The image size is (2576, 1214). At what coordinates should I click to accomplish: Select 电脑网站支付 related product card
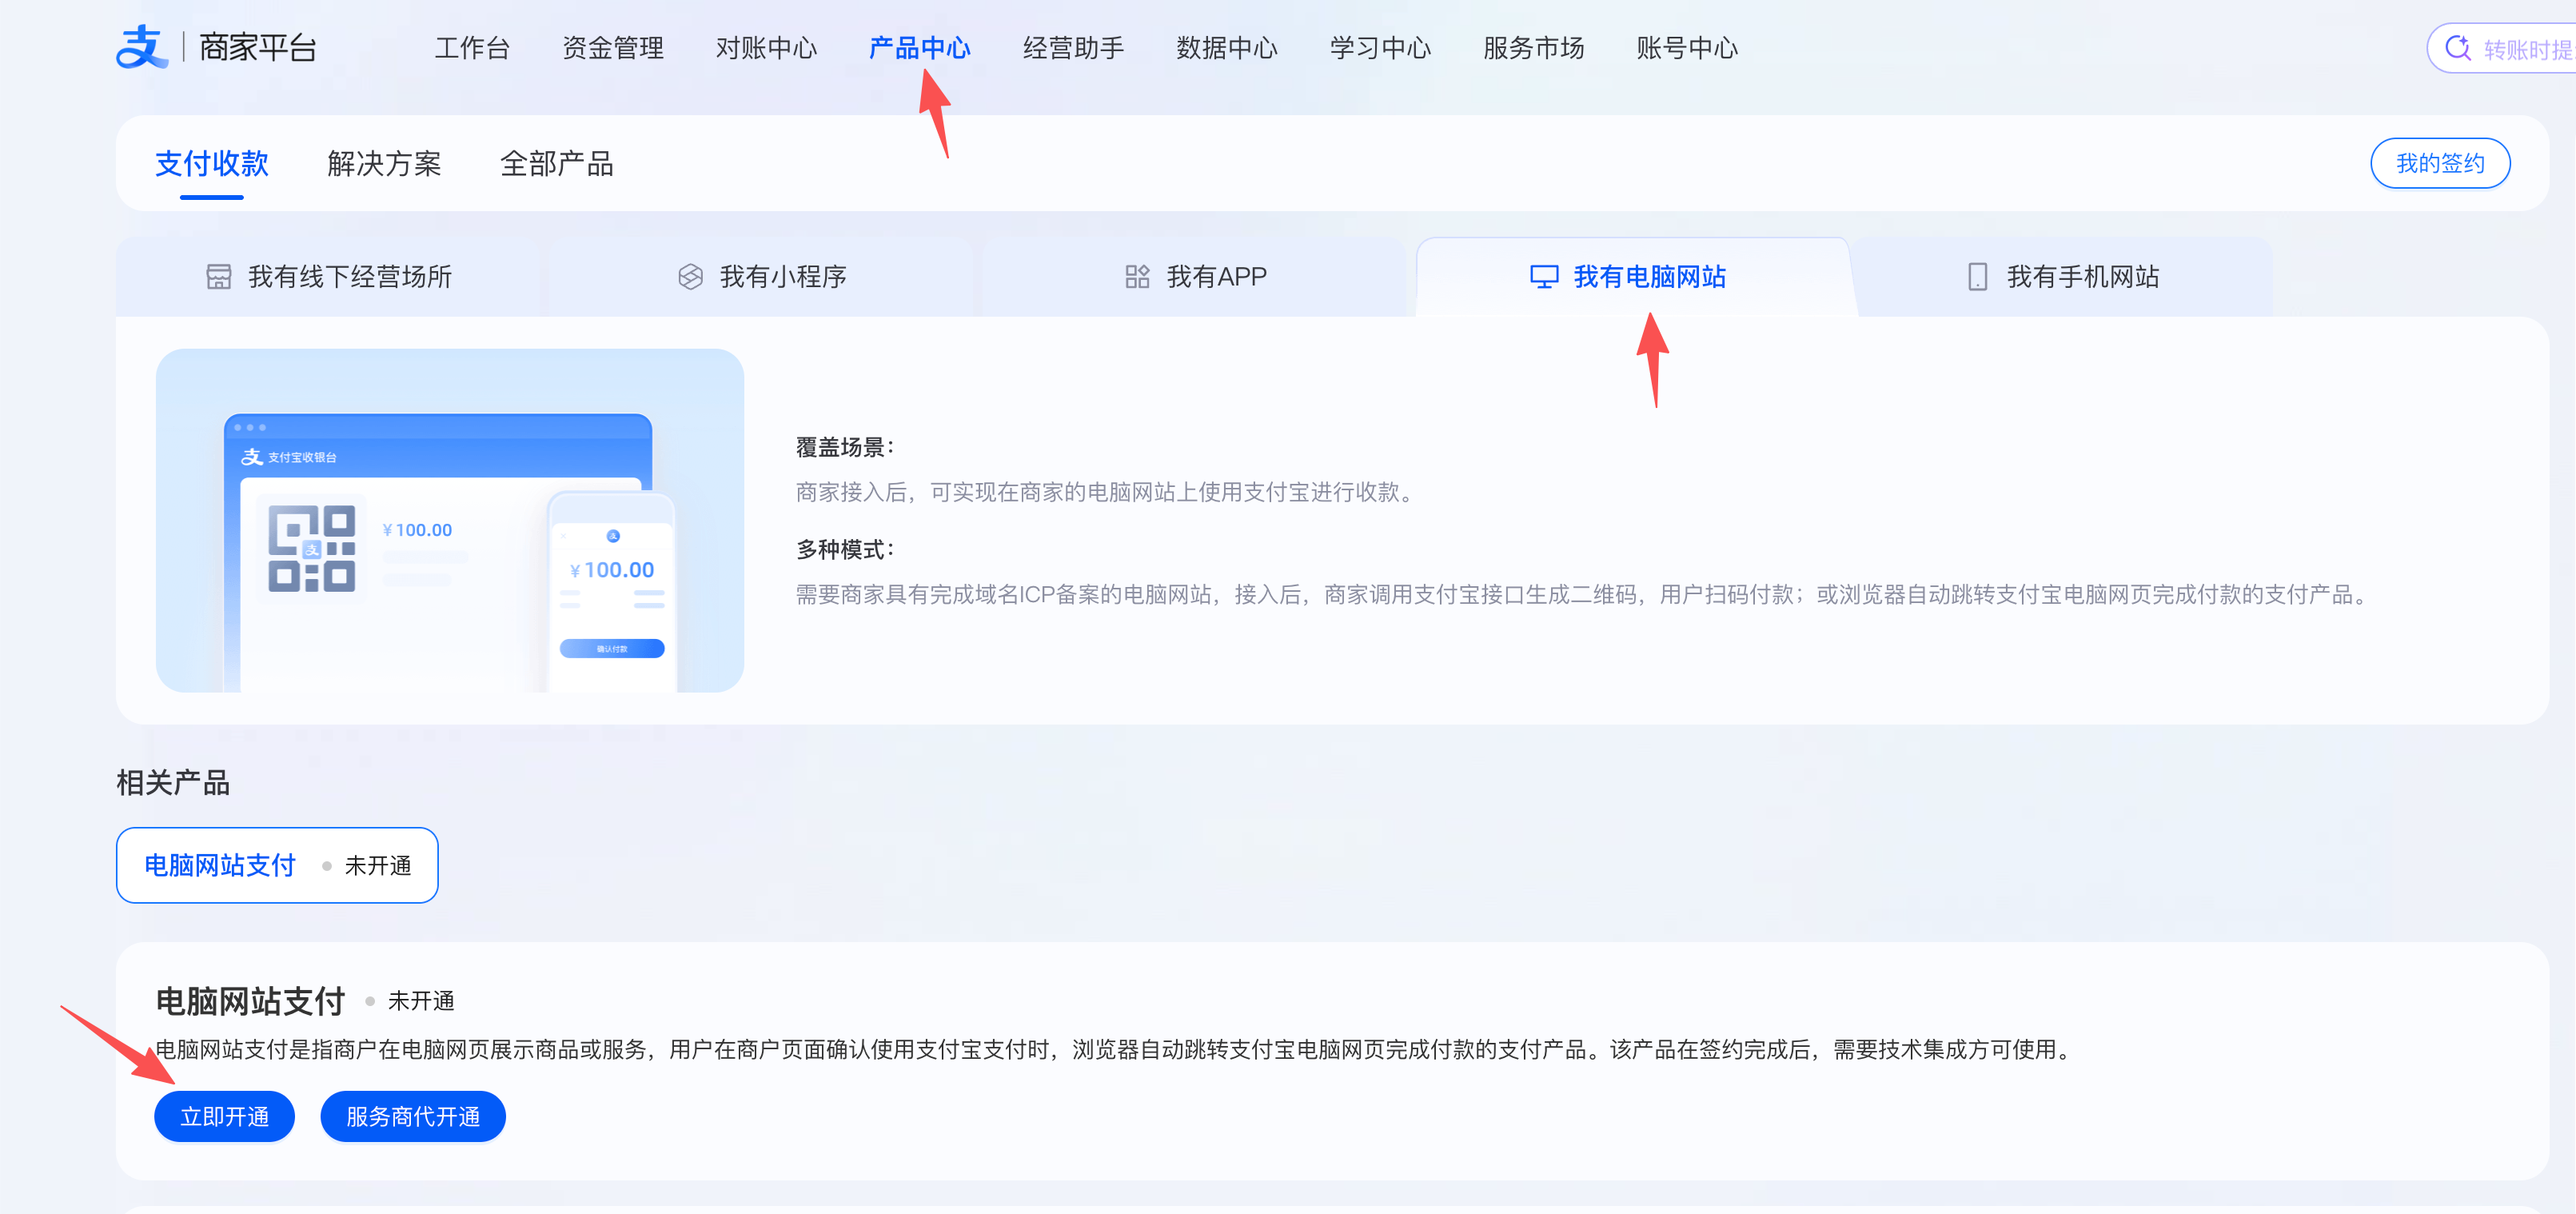pos(277,865)
